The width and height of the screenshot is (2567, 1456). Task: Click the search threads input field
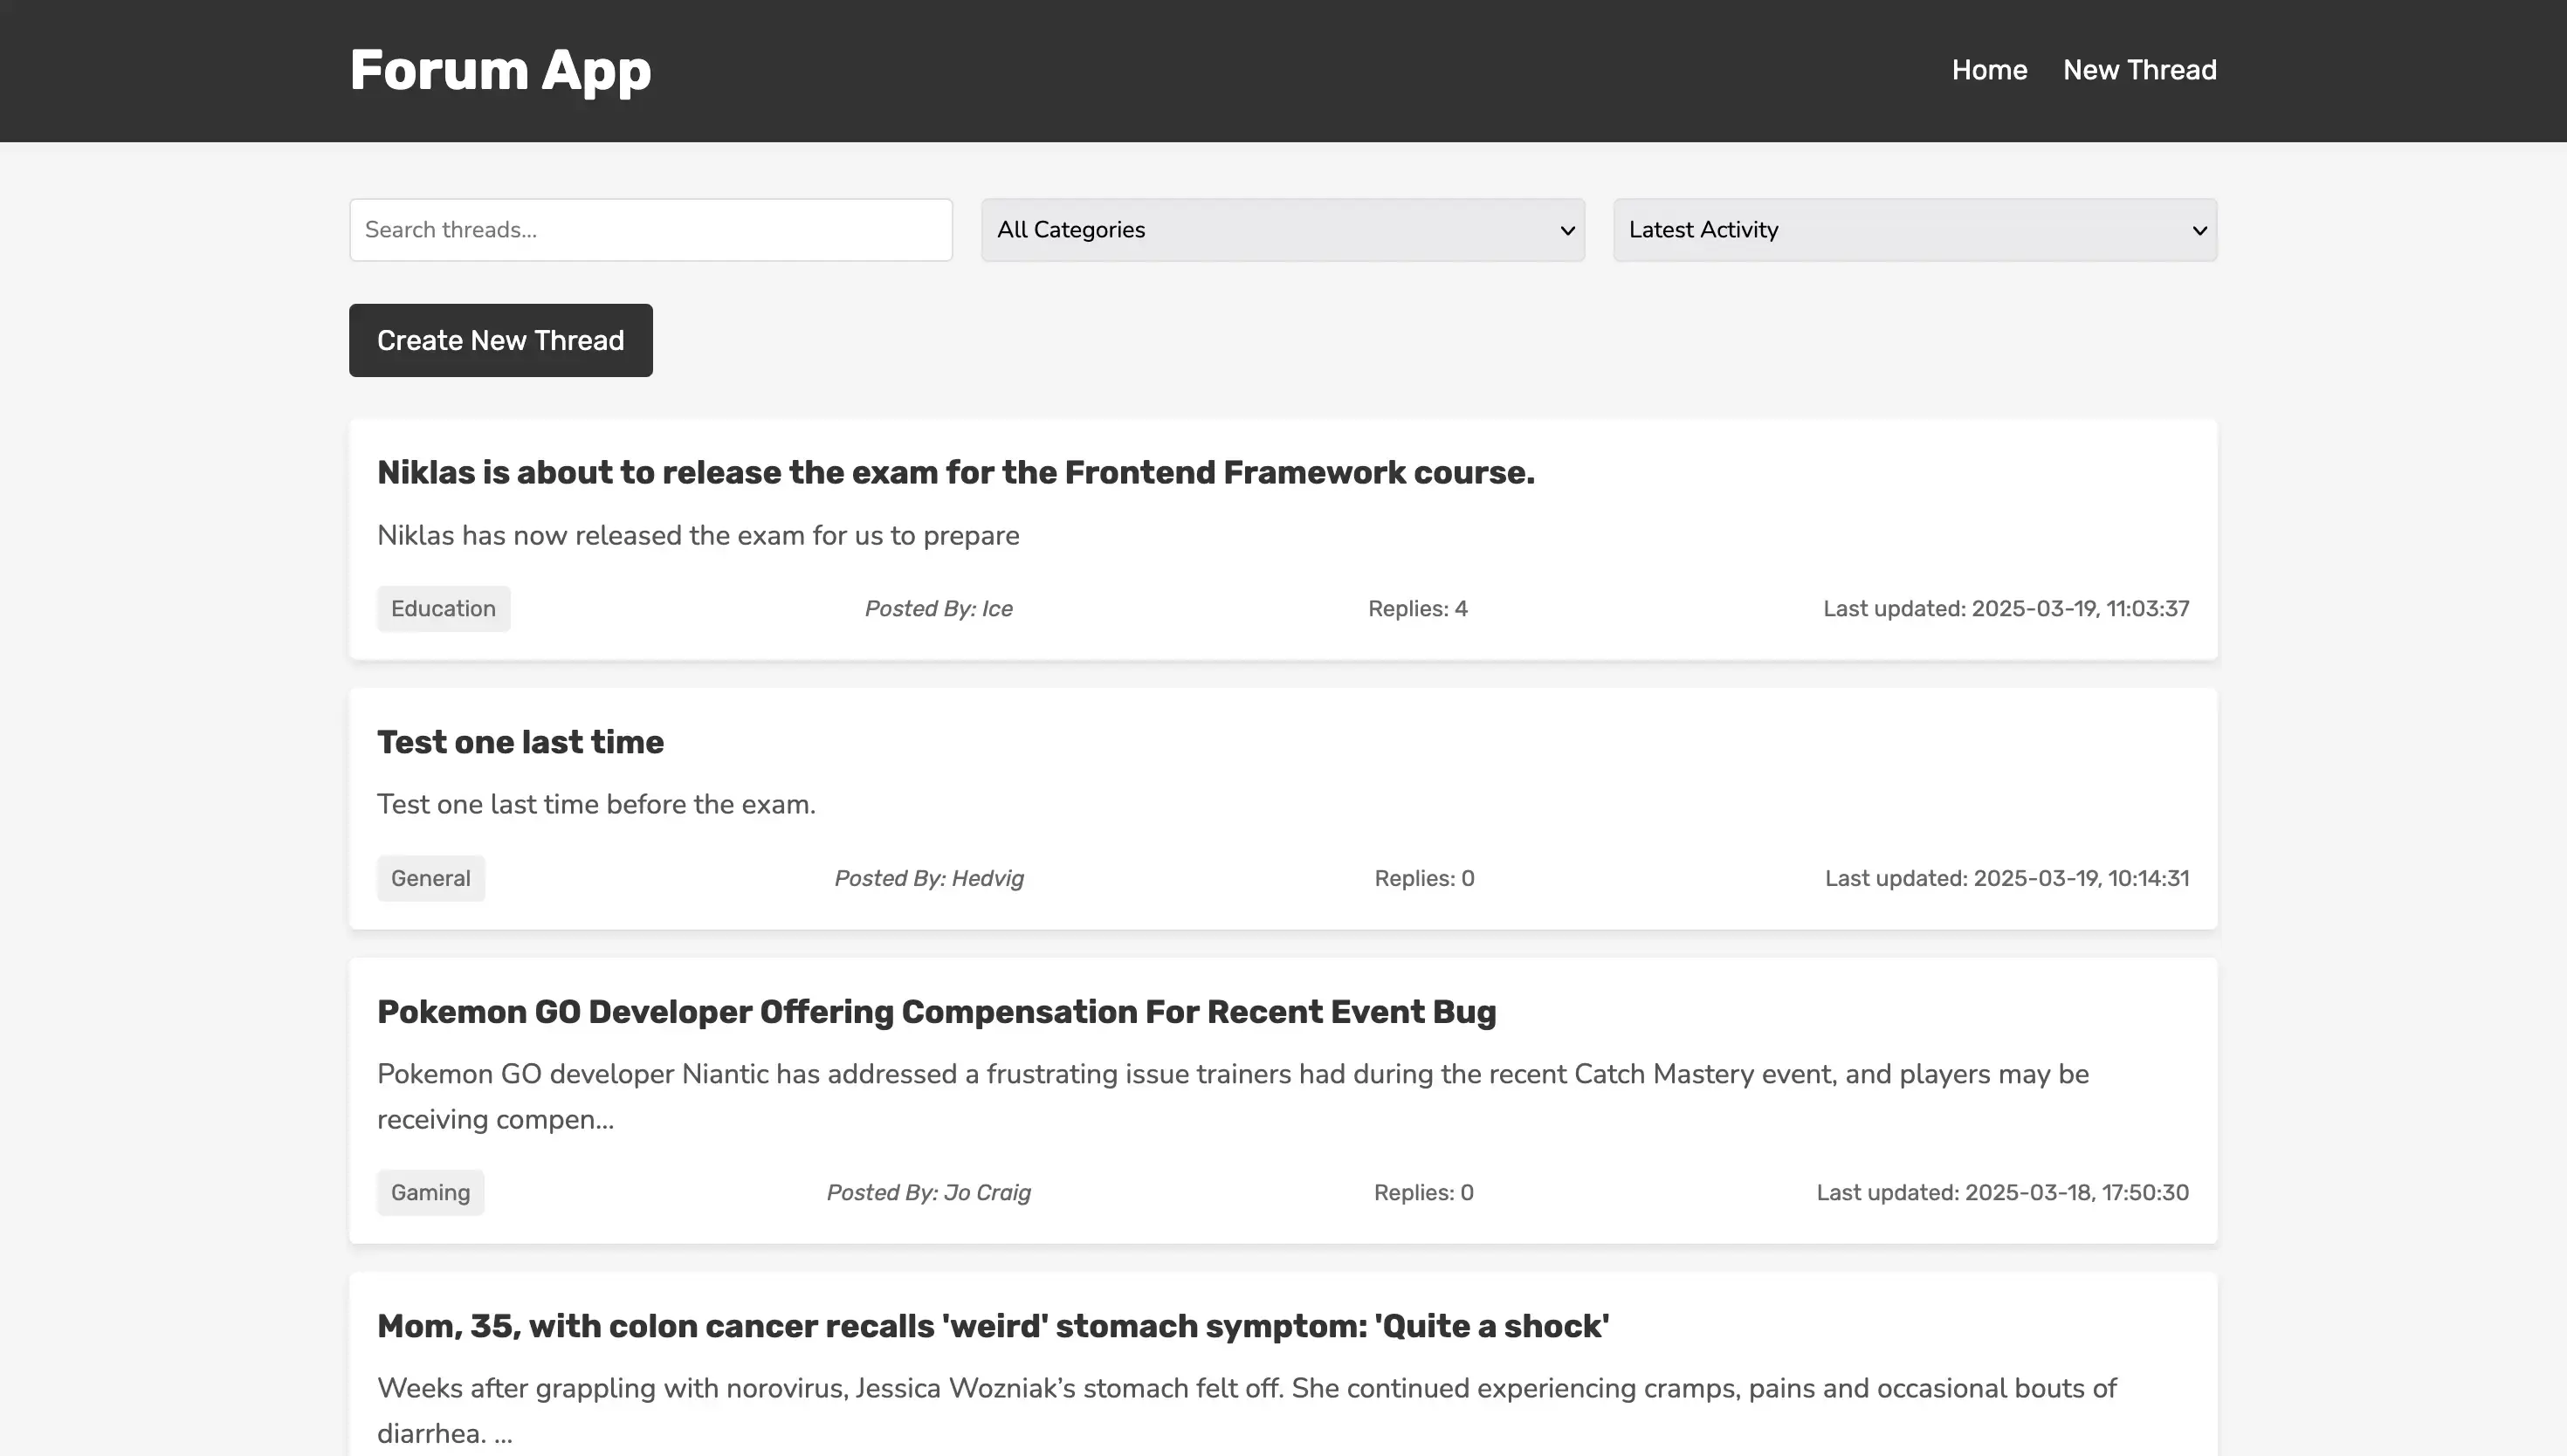tap(650, 229)
